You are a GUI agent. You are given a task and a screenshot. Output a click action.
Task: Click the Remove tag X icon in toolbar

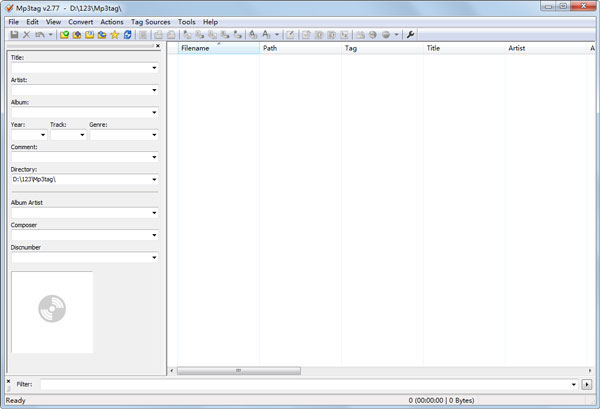click(x=26, y=35)
